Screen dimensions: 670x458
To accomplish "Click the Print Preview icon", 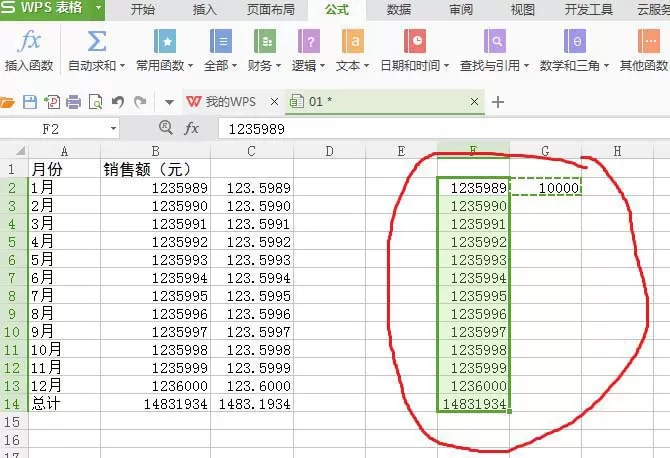I will click(x=95, y=102).
